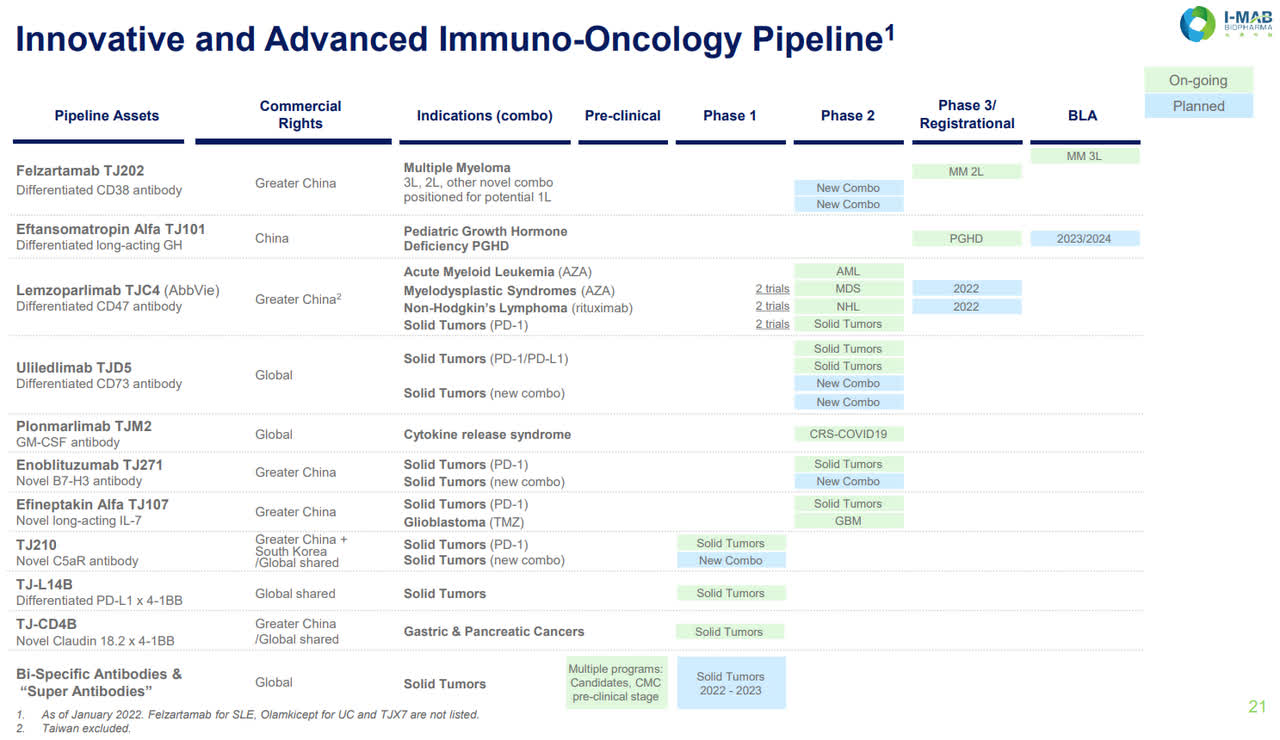The image size is (1280, 740).
Task: Click the slide title Innovative and Advanced Immuno-Oncology Pipeline
Action: [455, 38]
